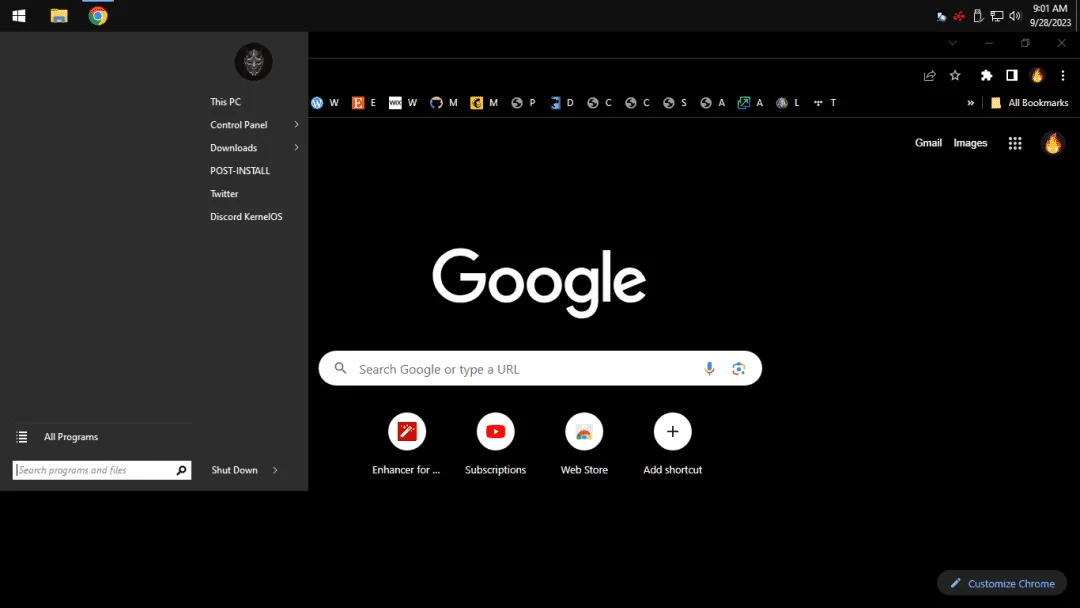Image resolution: width=1080 pixels, height=608 pixels.
Task: Open the tab search dropdown chevron
Action: click(x=953, y=43)
